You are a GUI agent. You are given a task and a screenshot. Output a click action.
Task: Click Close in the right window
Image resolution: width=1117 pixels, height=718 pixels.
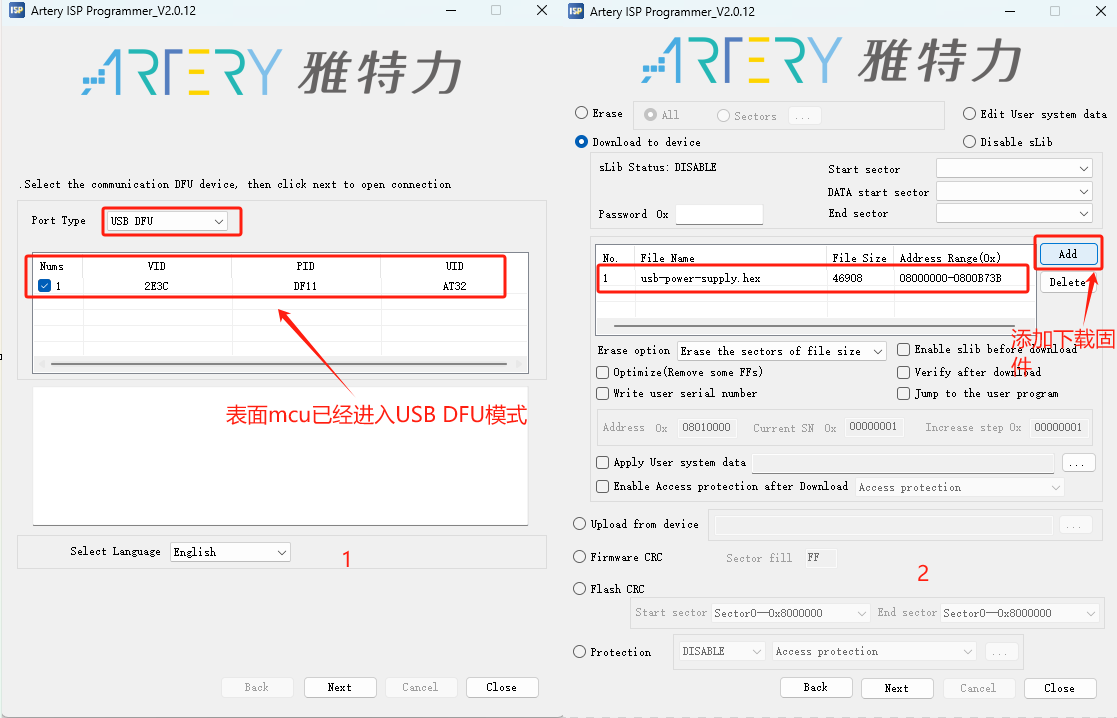[1059, 688]
